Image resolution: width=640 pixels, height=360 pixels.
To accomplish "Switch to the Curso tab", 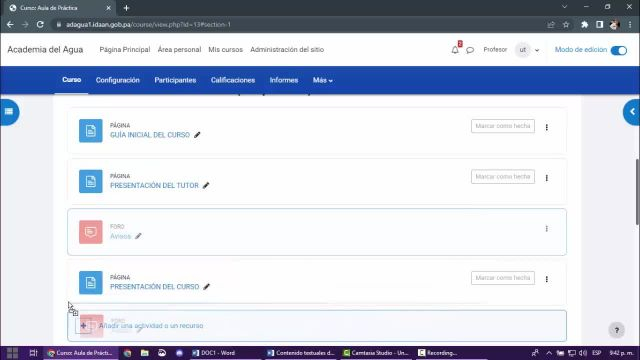I will point(71,80).
